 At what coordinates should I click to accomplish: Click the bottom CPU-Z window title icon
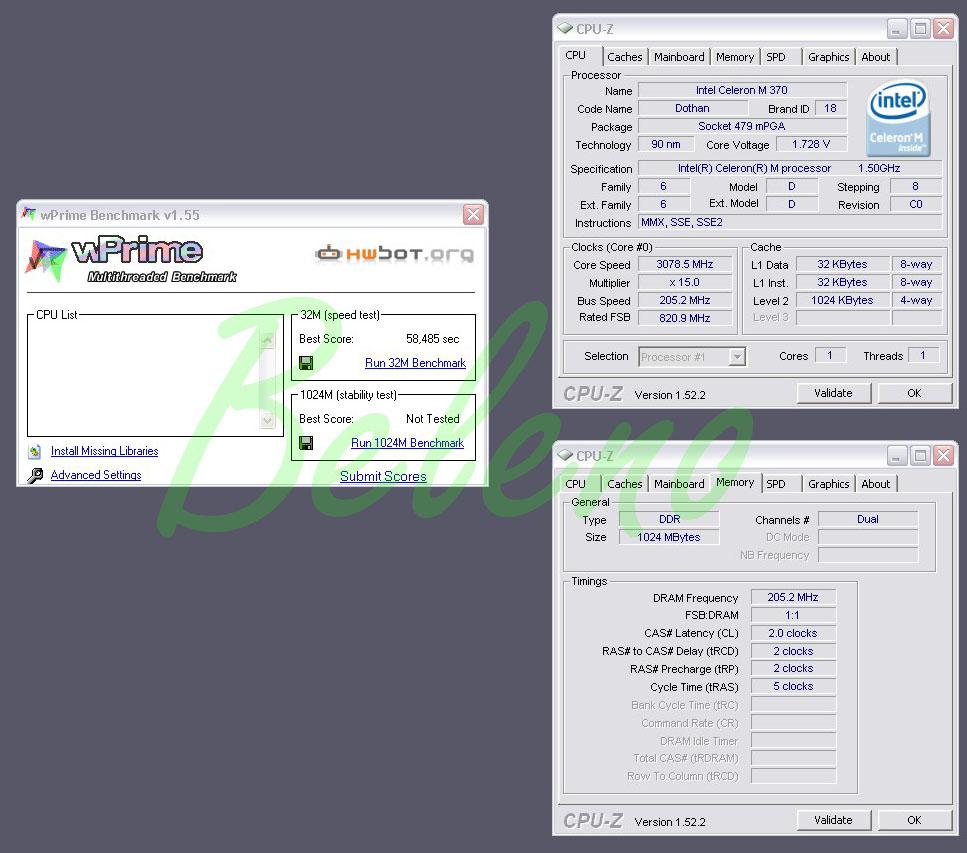[565, 455]
